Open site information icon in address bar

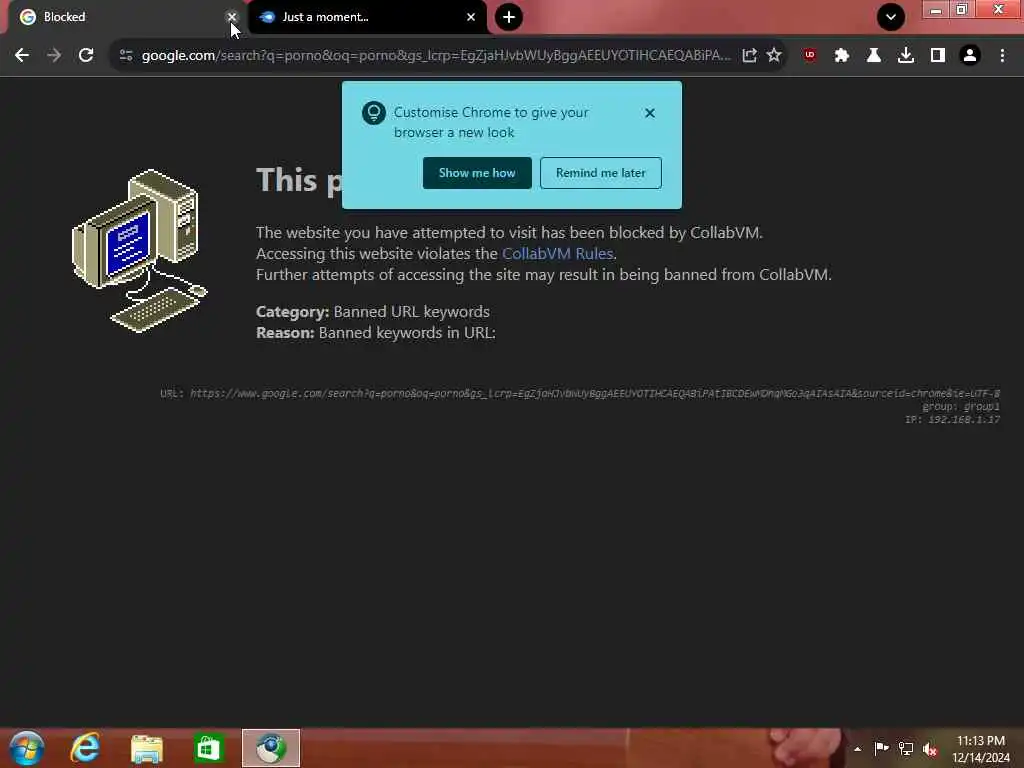click(x=126, y=56)
